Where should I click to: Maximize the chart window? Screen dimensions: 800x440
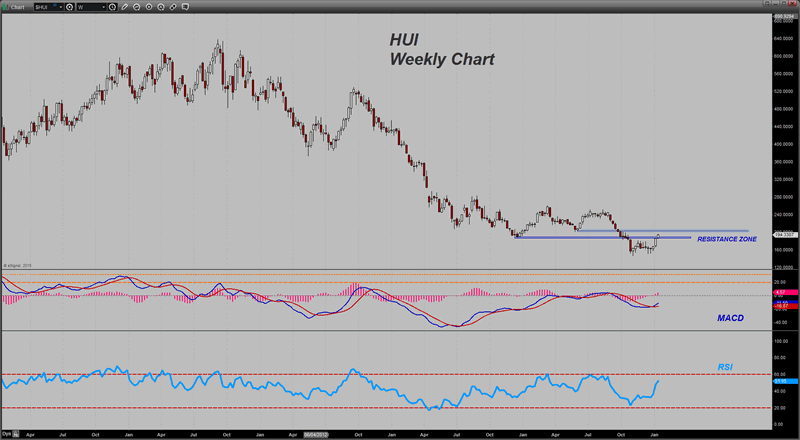pos(784,3)
